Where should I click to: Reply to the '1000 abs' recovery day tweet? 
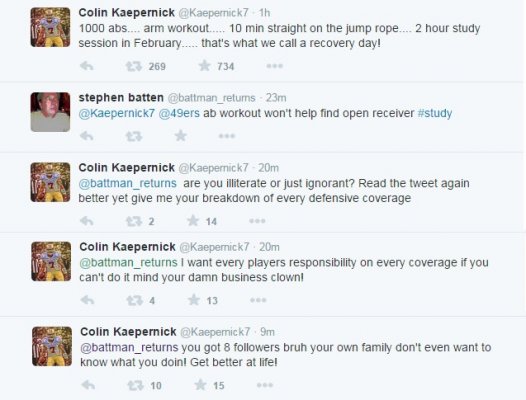point(87,66)
